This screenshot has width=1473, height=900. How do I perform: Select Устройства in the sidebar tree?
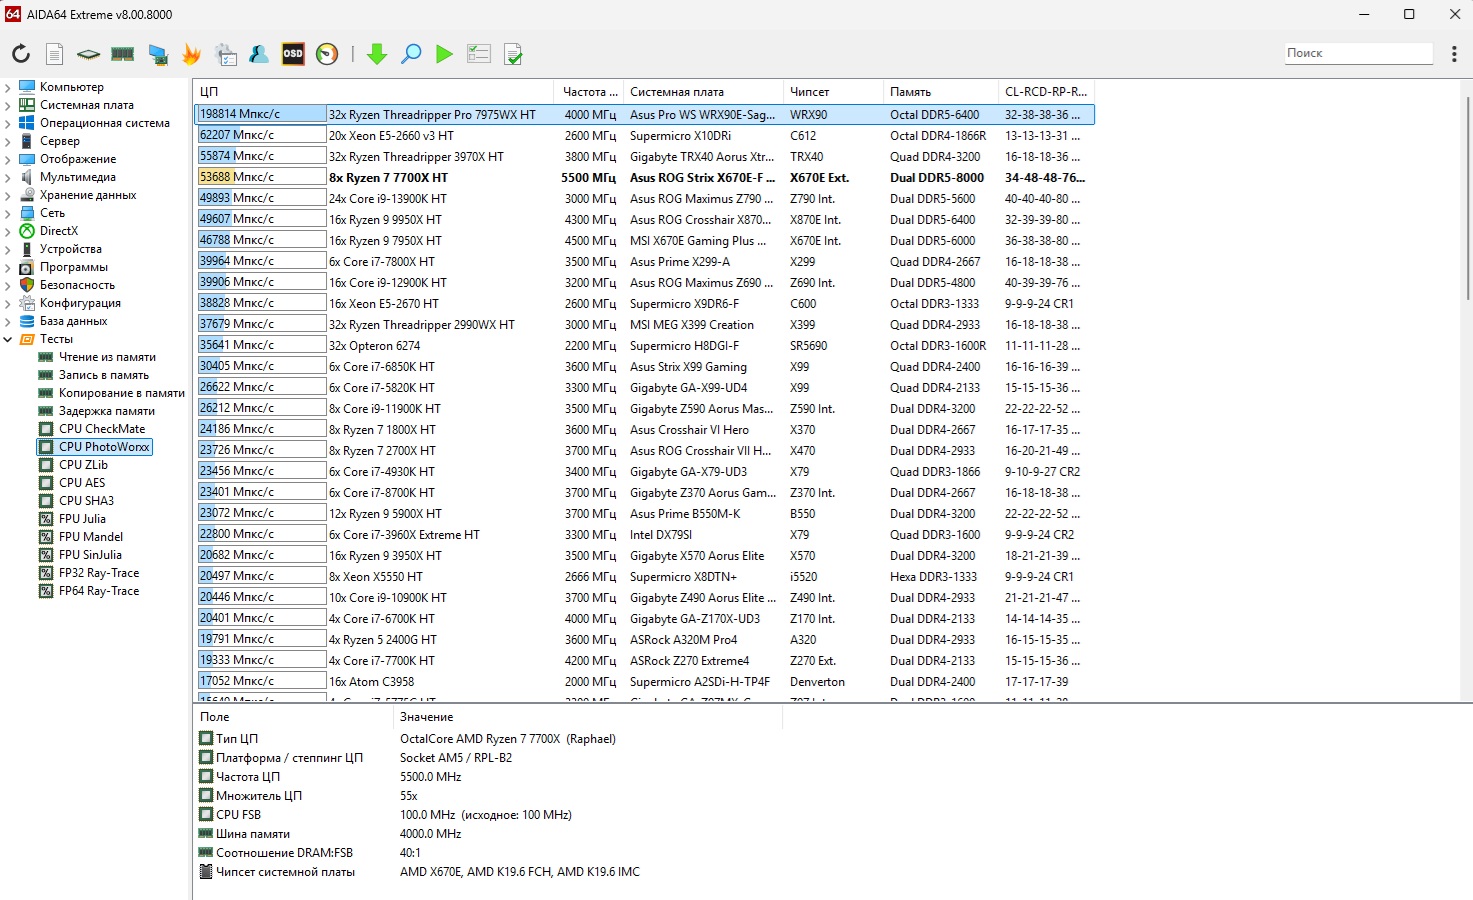coord(70,249)
